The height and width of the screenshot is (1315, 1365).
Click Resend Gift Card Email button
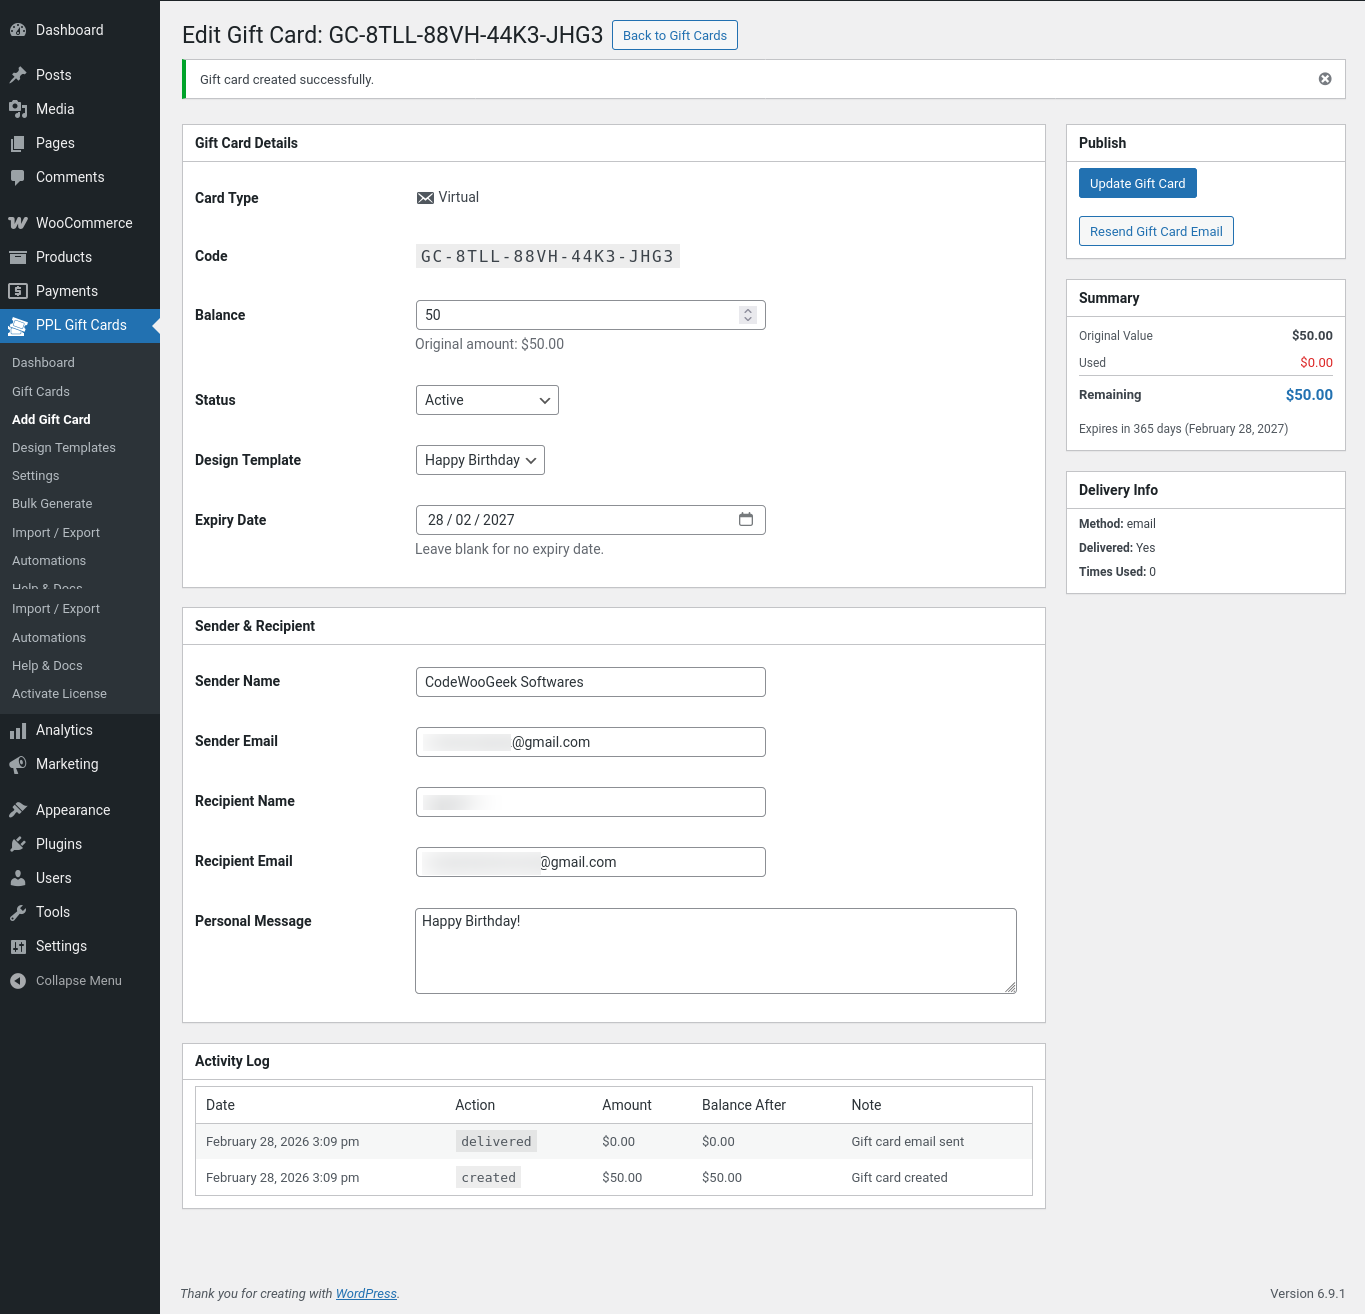point(1156,231)
